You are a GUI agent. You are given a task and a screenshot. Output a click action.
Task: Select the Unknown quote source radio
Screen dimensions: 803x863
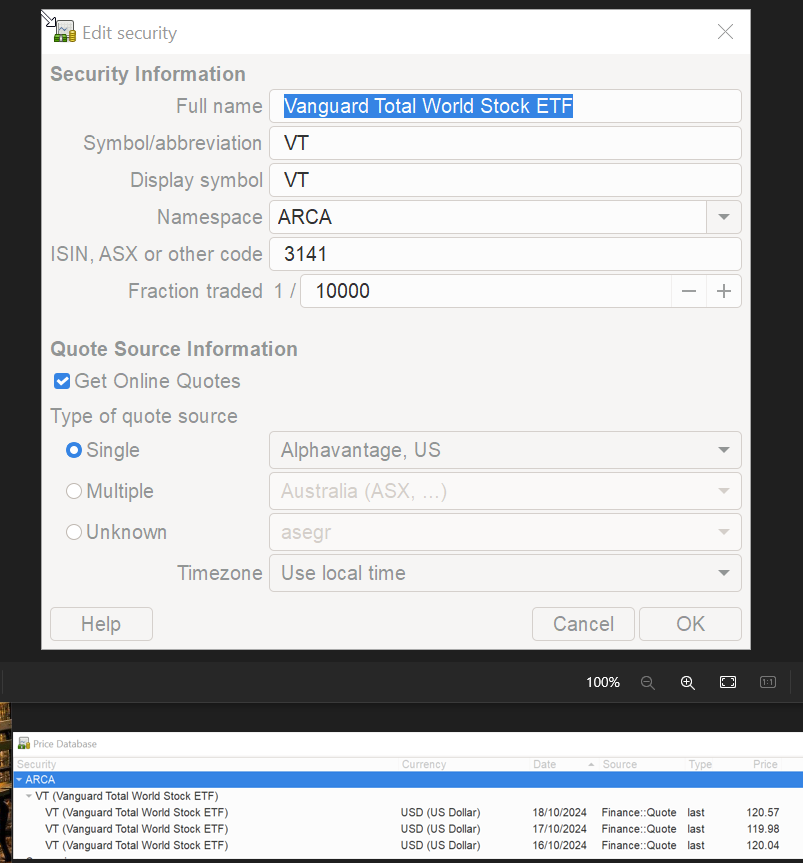[x=74, y=532]
